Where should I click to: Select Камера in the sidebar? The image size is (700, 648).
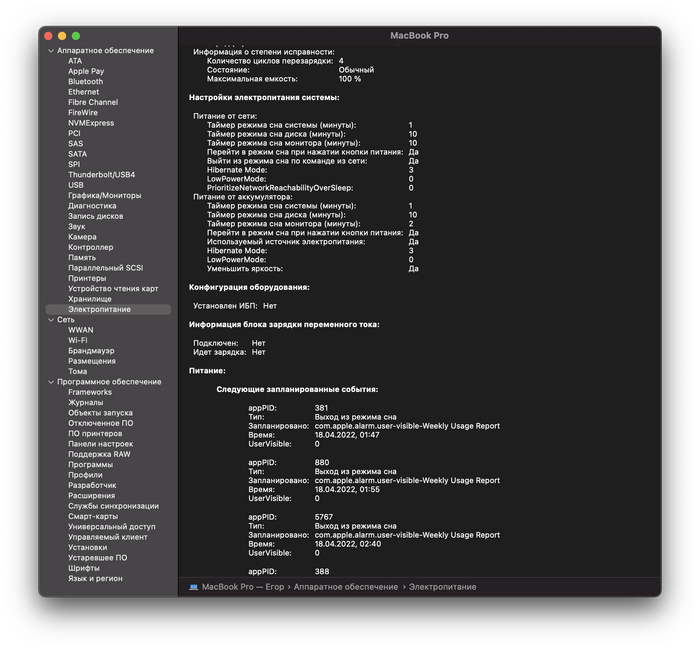(x=82, y=237)
